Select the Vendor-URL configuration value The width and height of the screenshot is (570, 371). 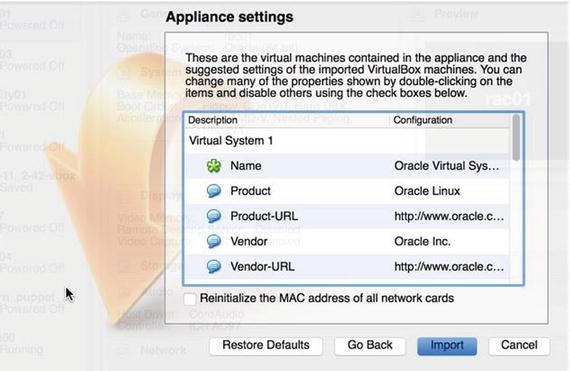[449, 267]
